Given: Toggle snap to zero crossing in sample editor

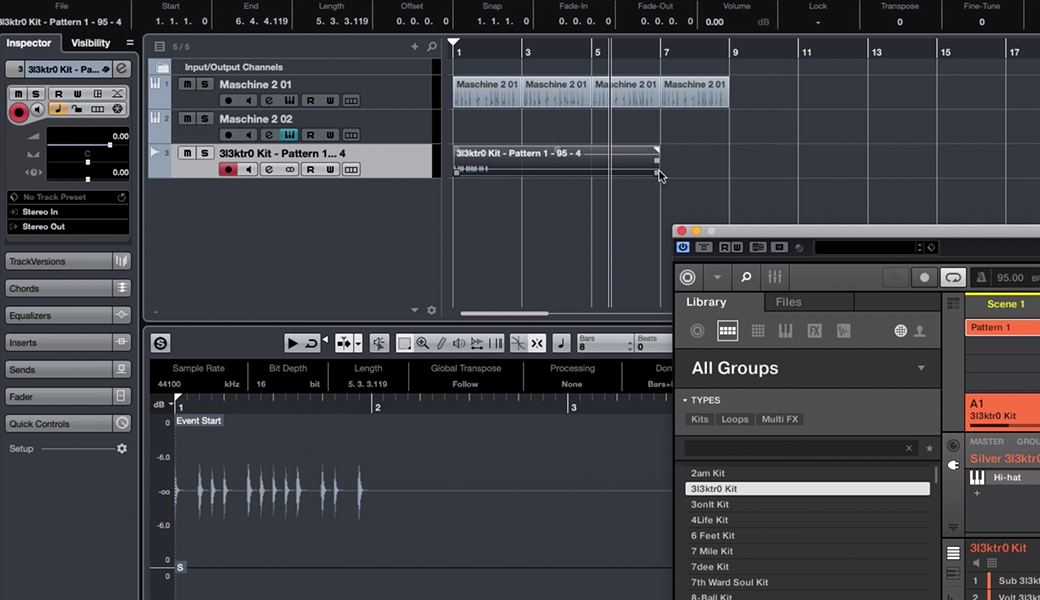Looking at the screenshot, I should 518,343.
